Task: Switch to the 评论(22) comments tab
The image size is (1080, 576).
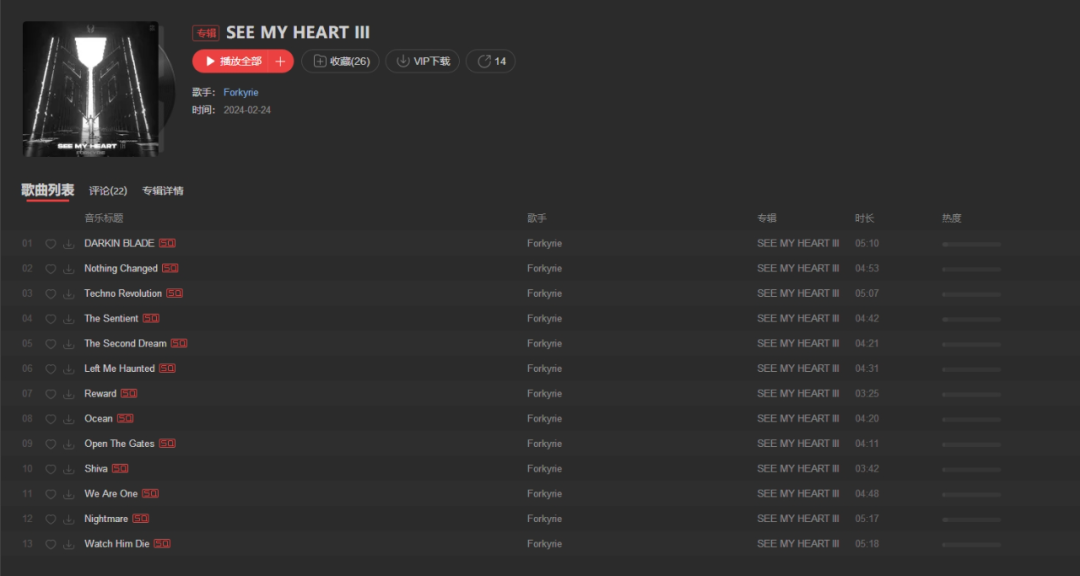Action: coord(108,191)
